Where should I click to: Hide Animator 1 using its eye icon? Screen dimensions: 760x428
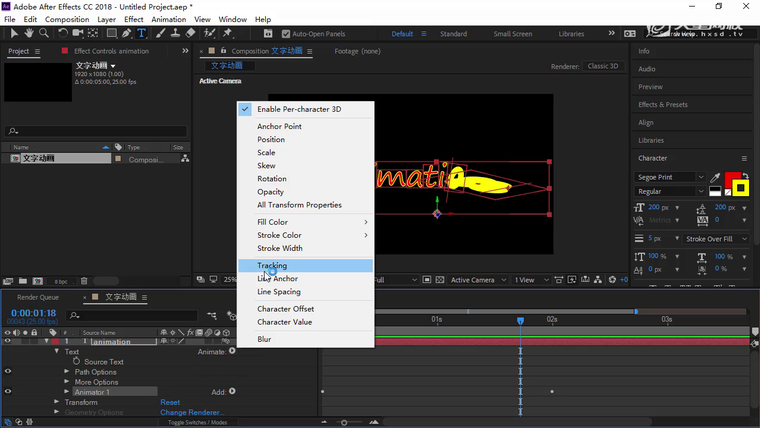[8, 392]
